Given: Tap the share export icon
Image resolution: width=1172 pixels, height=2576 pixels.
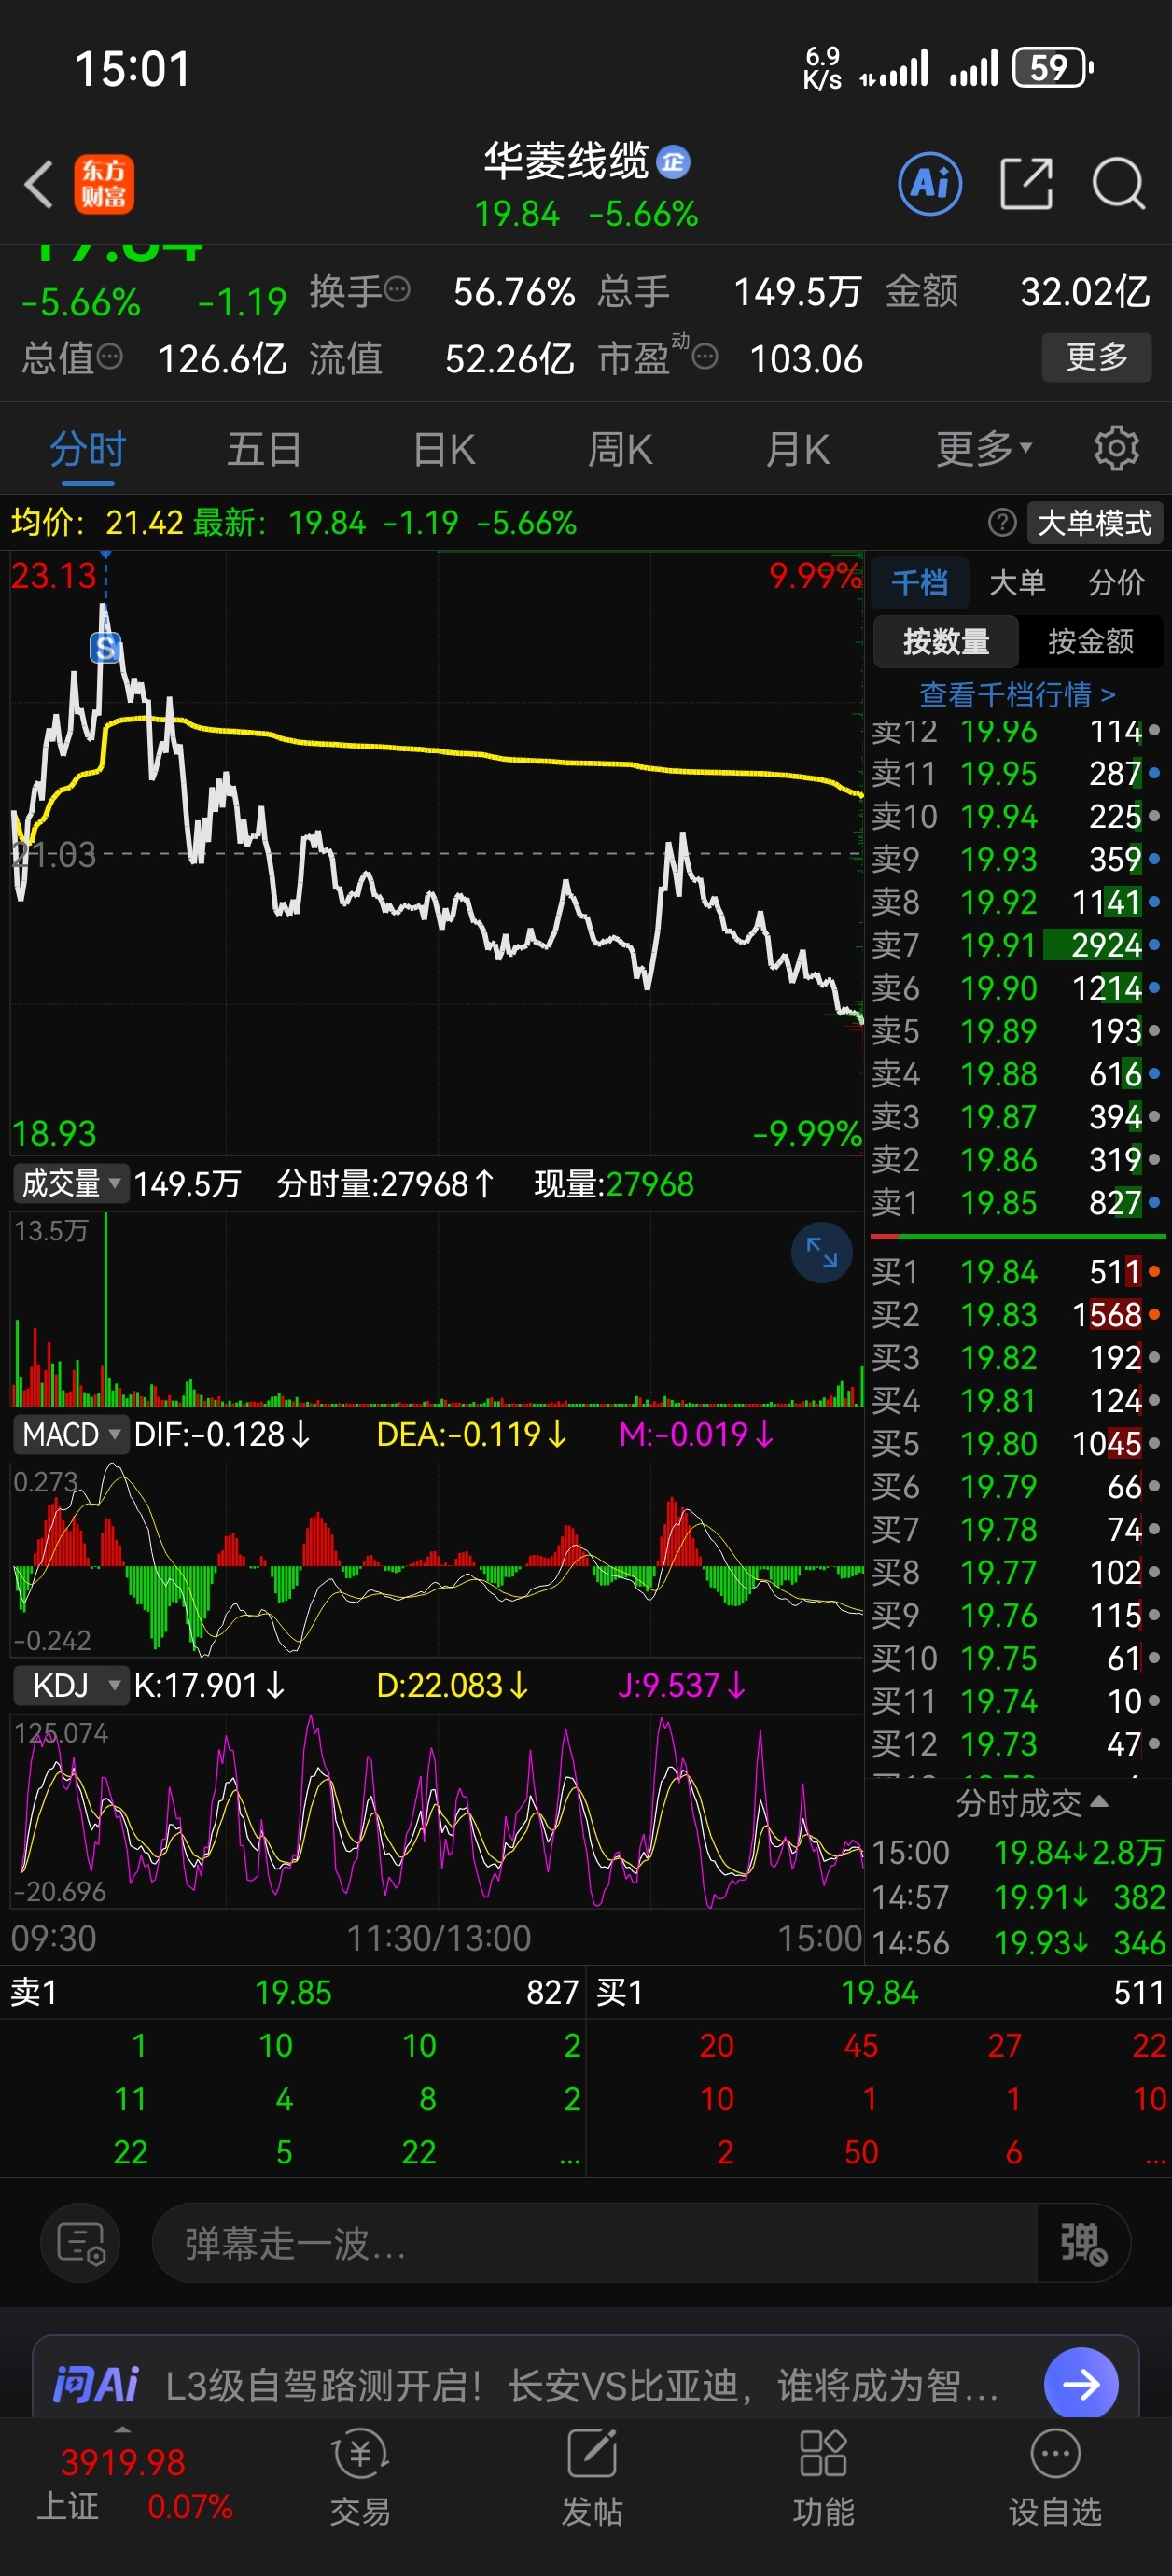Looking at the screenshot, I should pyautogui.click(x=1027, y=184).
